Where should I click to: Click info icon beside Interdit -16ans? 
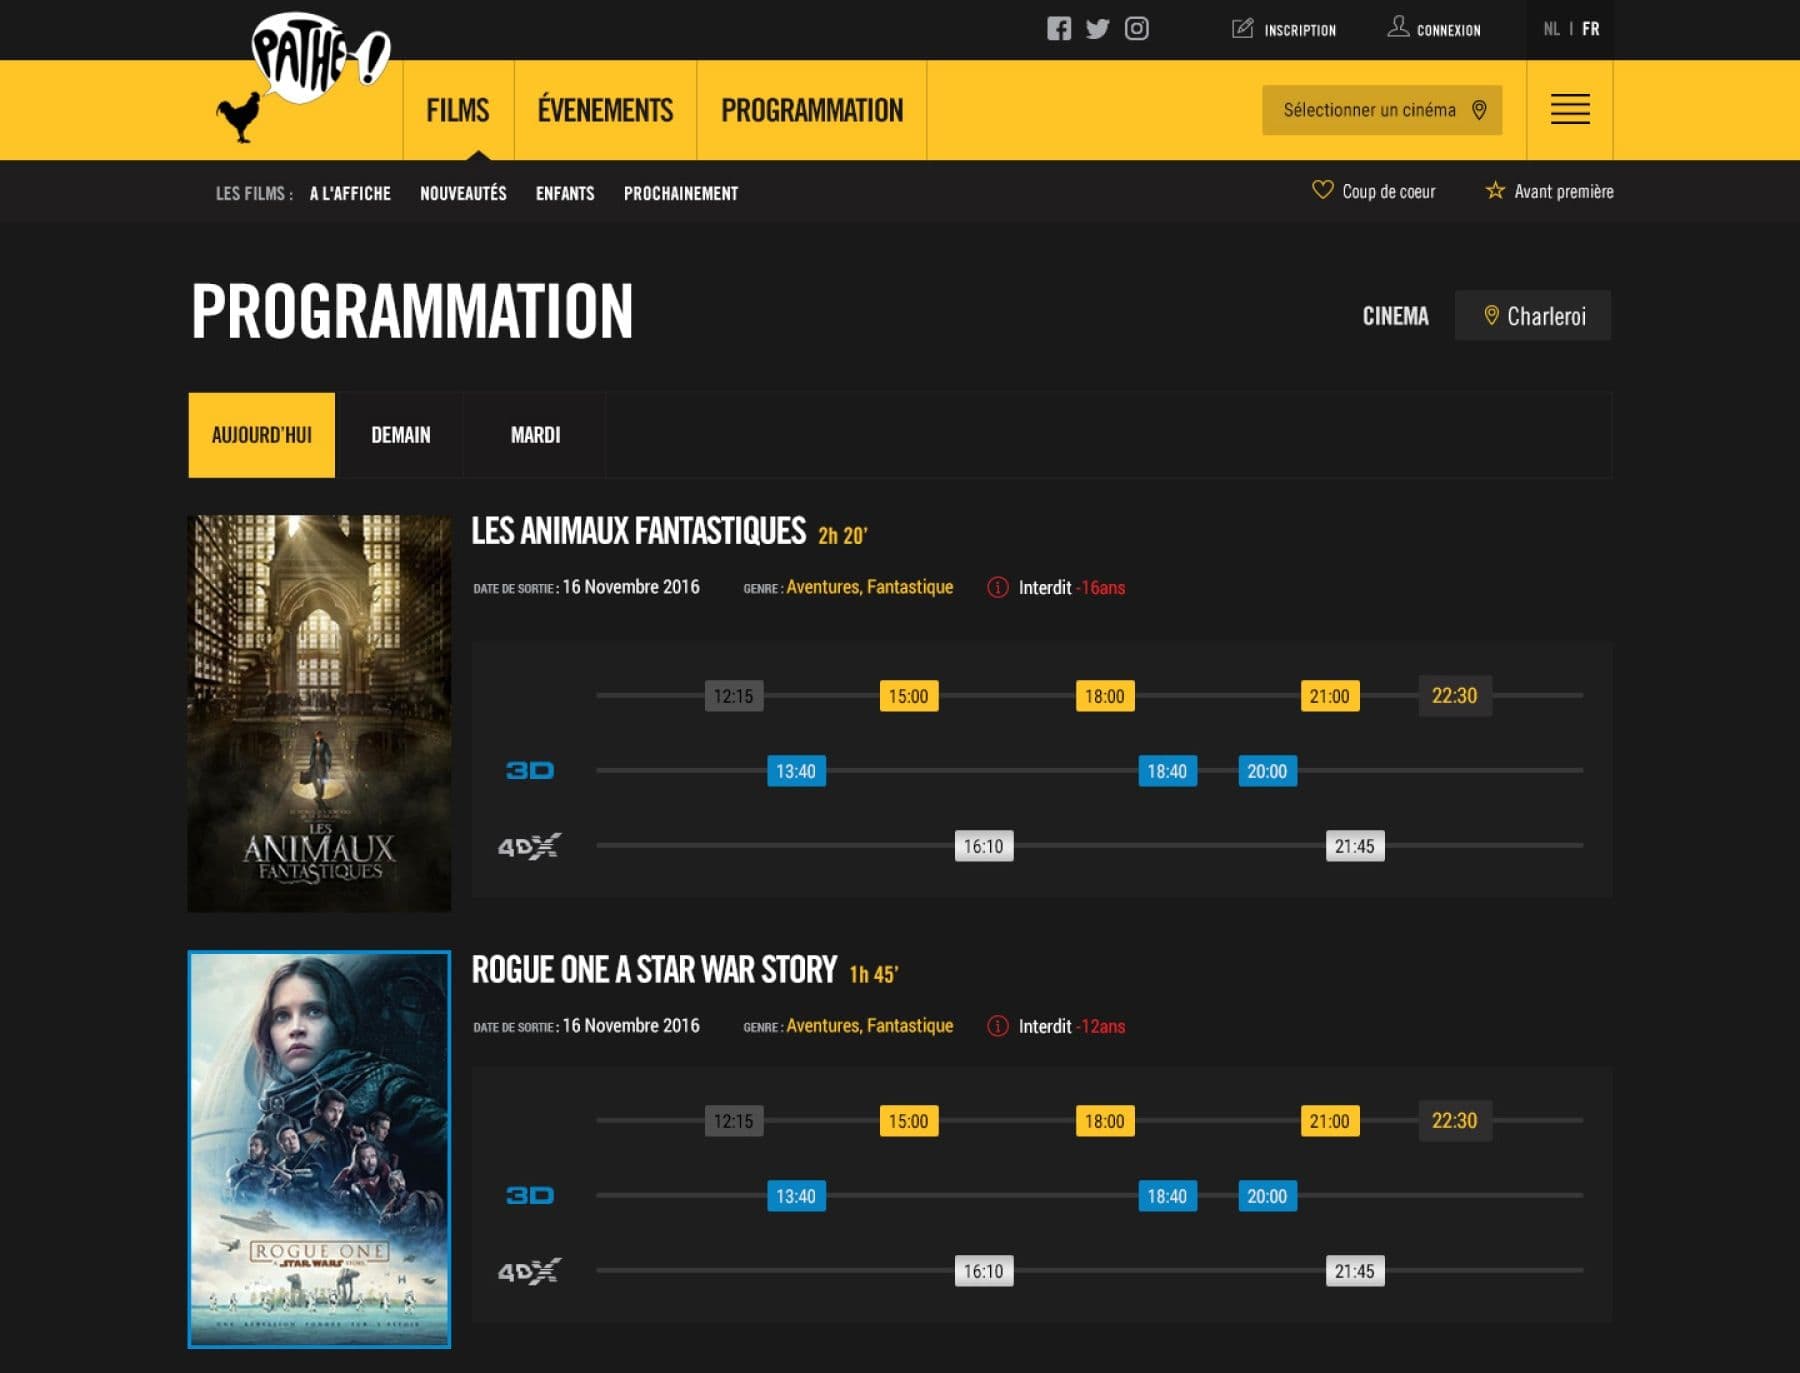tap(997, 588)
